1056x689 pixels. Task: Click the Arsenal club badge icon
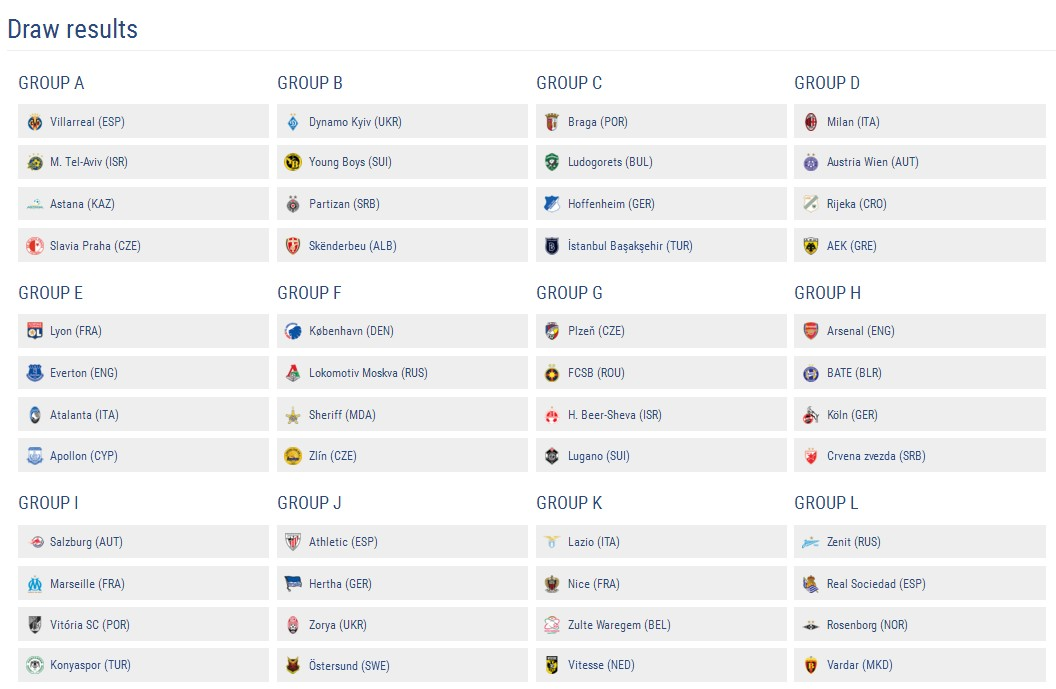point(811,331)
